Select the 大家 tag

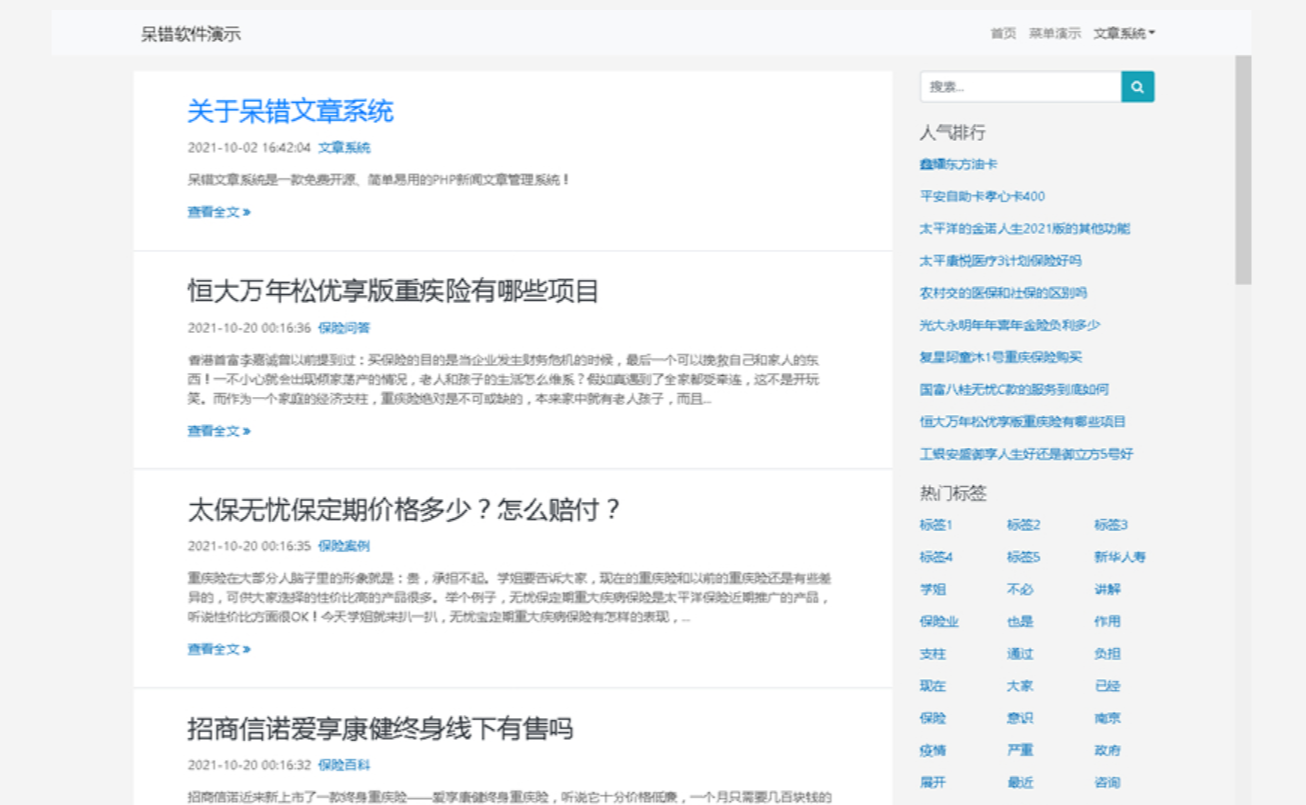pyautogui.click(x=1020, y=686)
